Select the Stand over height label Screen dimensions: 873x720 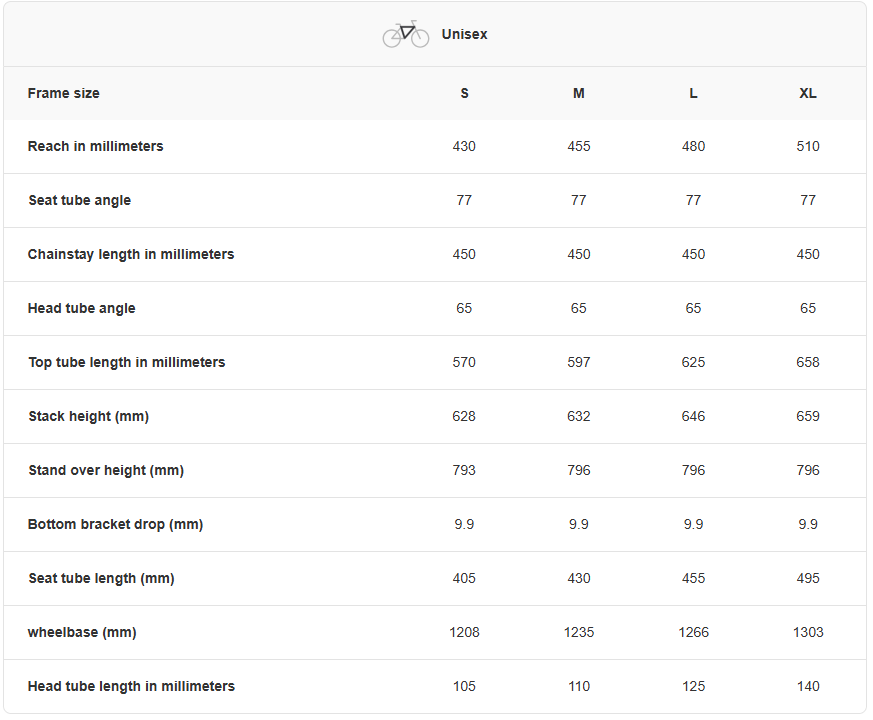pos(106,470)
